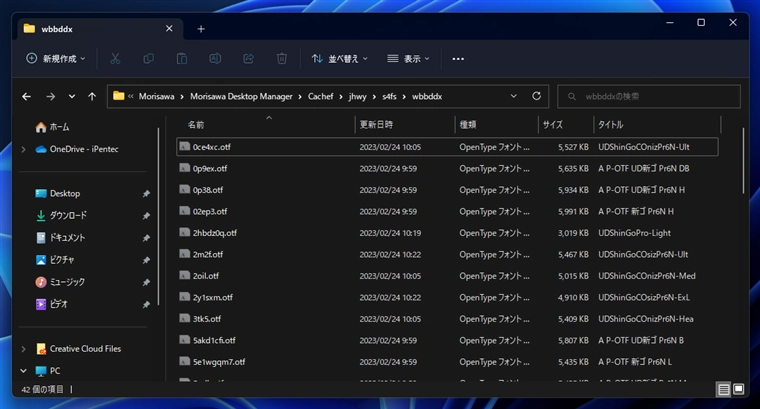Open recent locations dropdown arrow
Viewport: 760px width, 409px height.
pos(72,96)
